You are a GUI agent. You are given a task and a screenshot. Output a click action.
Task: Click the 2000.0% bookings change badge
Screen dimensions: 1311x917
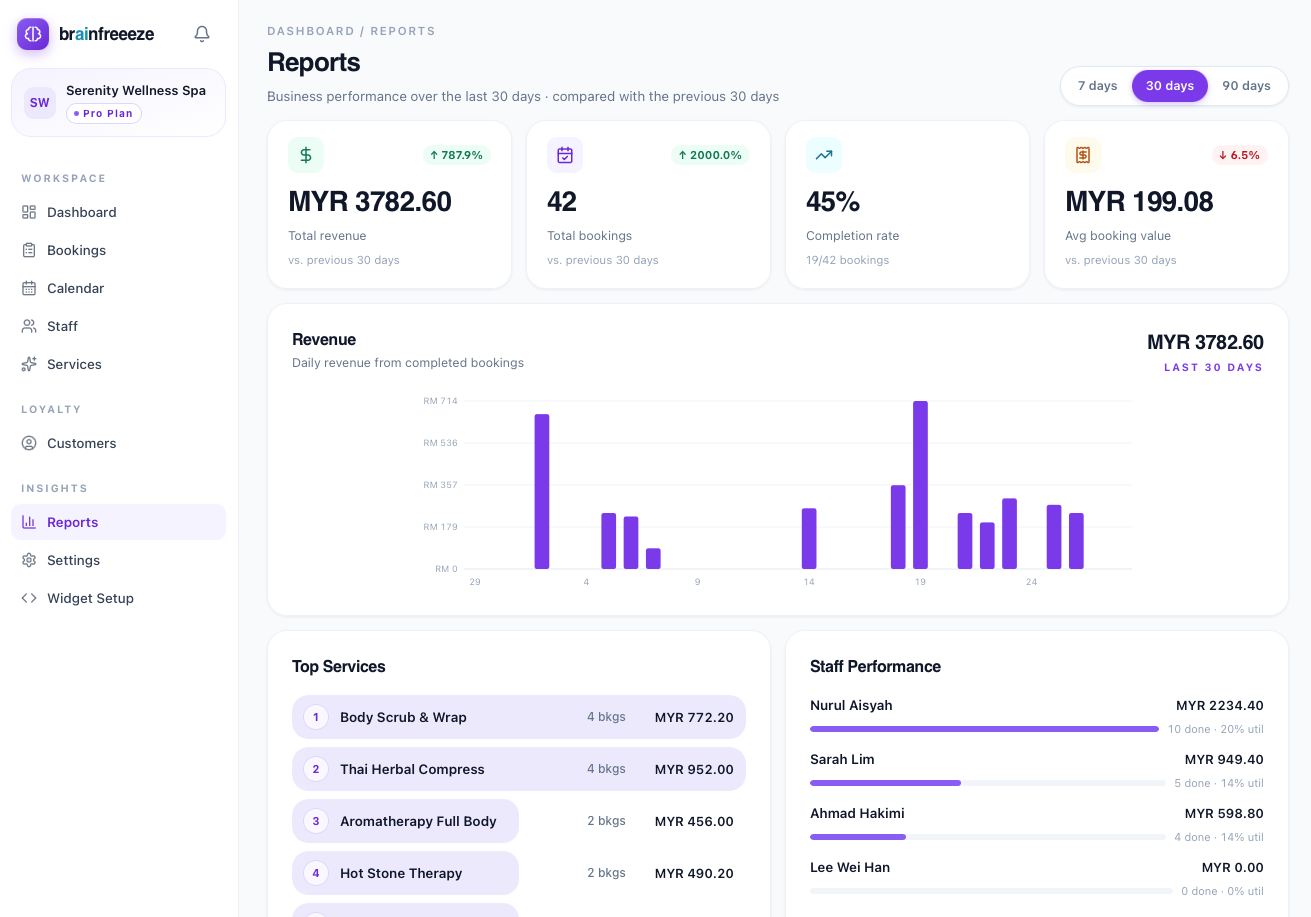[x=711, y=155]
